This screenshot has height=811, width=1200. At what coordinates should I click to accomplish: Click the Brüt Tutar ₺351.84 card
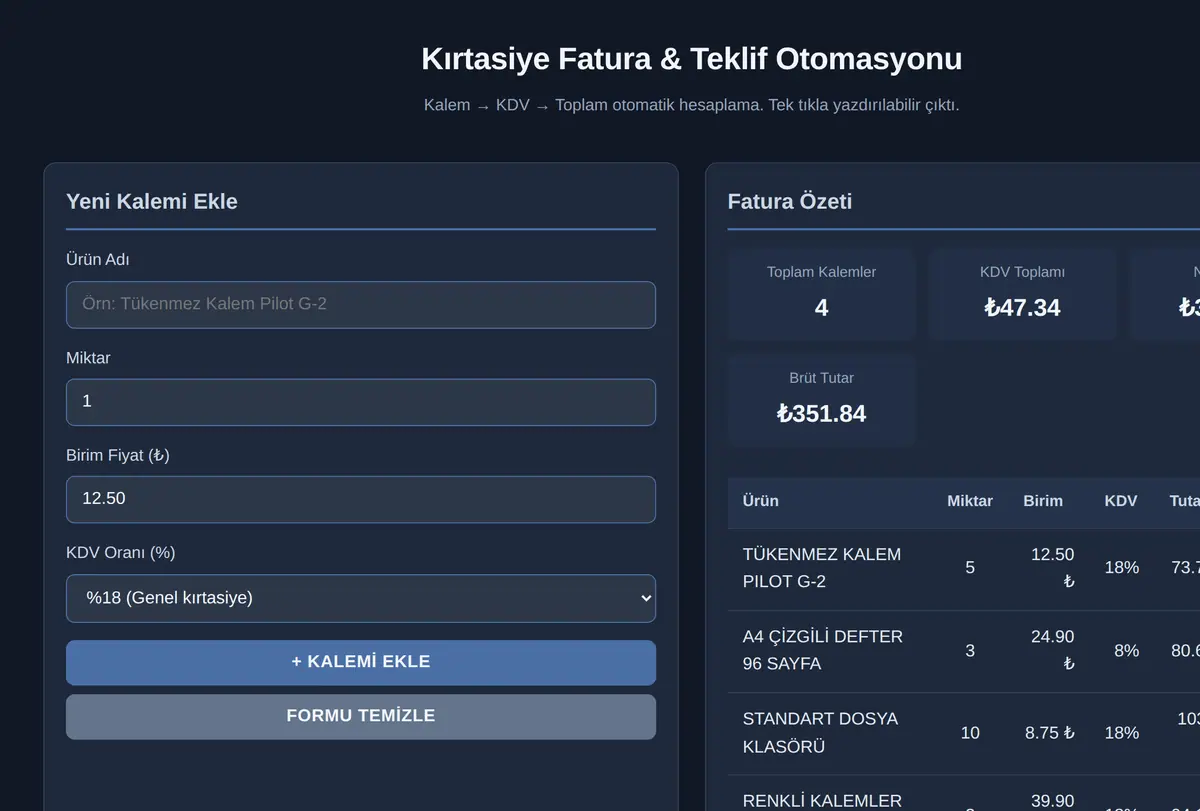tap(822, 400)
